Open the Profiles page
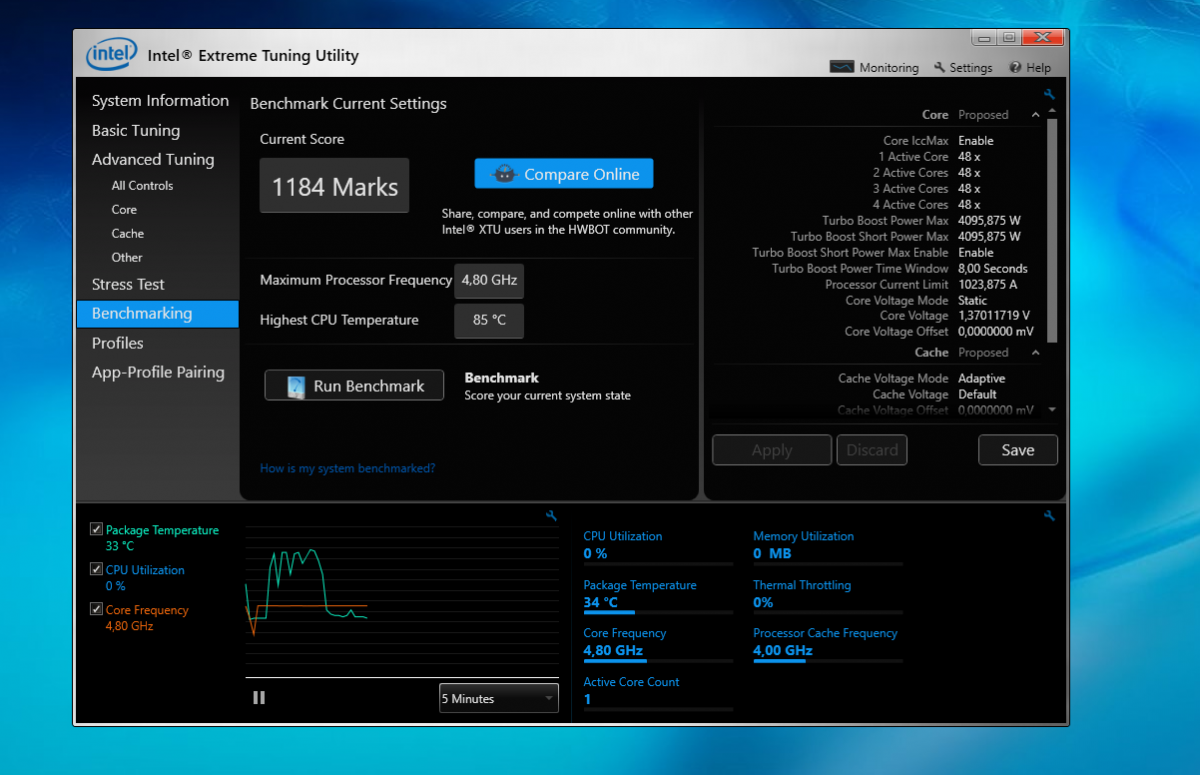Screen dimensions: 1200x775 [118, 343]
